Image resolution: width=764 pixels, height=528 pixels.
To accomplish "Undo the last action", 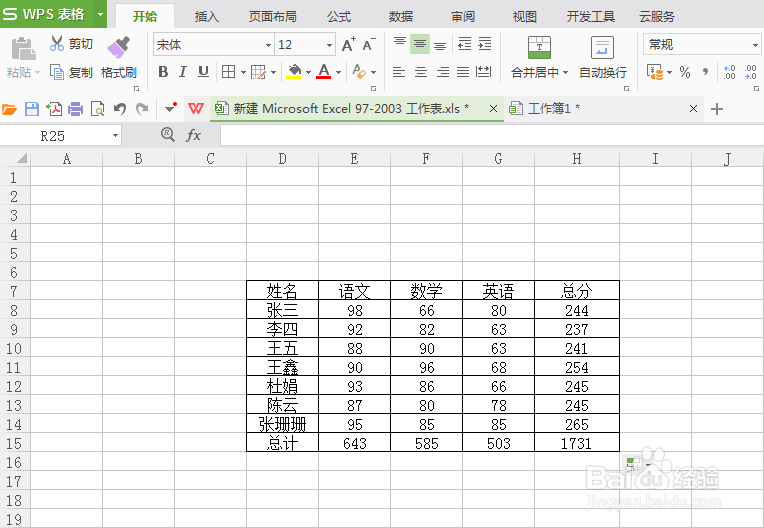I will click(x=120, y=109).
